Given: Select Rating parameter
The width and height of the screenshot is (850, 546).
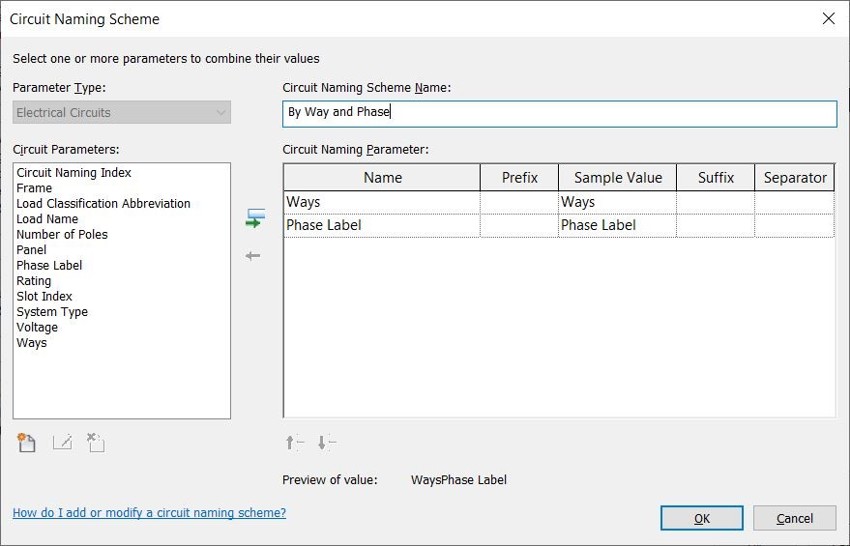Looking at the screenshot, I should (x=34, y=281).
